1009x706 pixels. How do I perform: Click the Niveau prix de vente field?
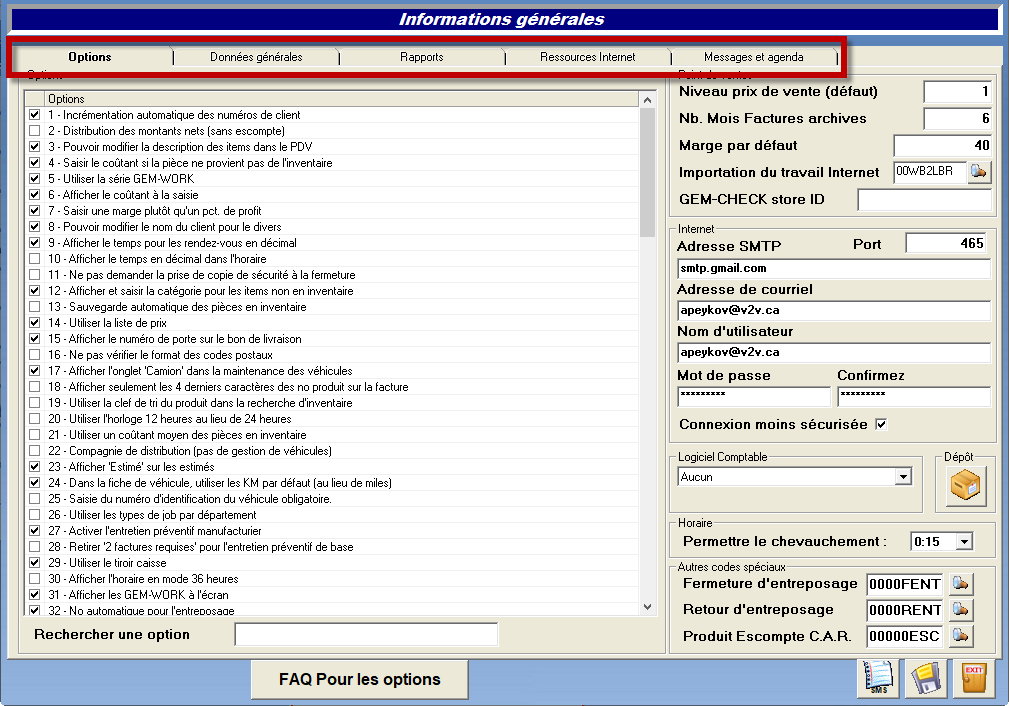958,91
